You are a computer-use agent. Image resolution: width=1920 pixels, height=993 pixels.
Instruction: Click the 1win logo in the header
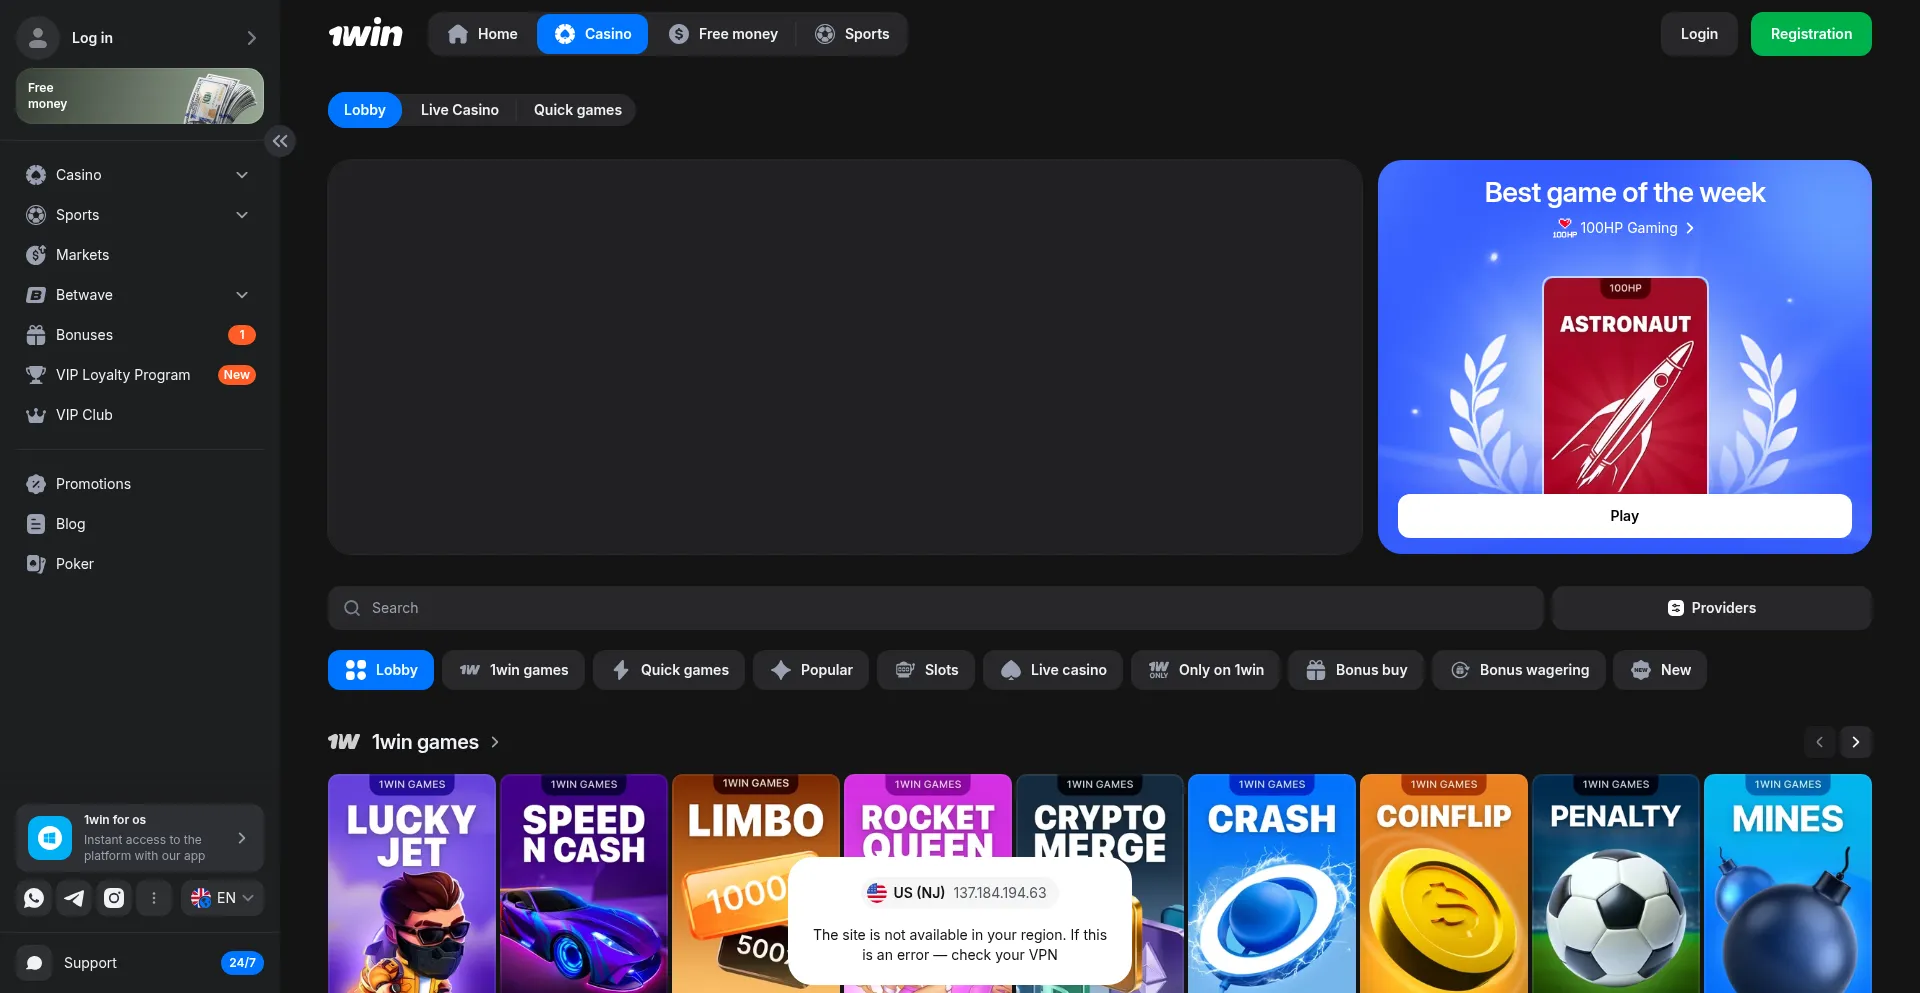pyautogui.click(x=366, y=34)
